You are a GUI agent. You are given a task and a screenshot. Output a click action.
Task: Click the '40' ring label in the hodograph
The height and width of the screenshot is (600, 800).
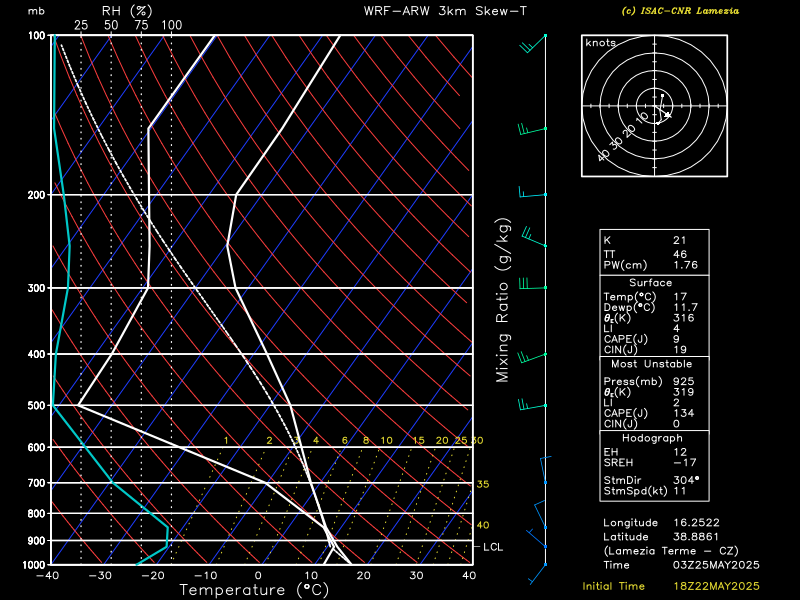[604, 155]
